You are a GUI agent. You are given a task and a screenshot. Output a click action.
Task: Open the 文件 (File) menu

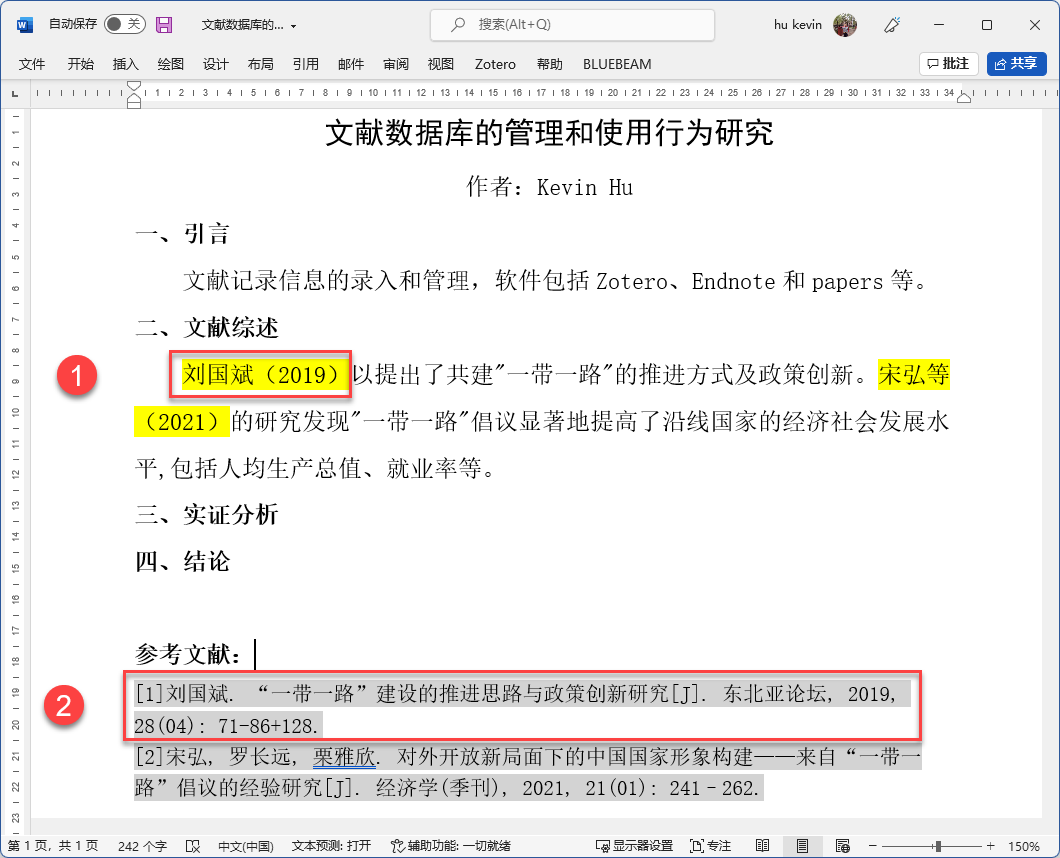(32, 64)
